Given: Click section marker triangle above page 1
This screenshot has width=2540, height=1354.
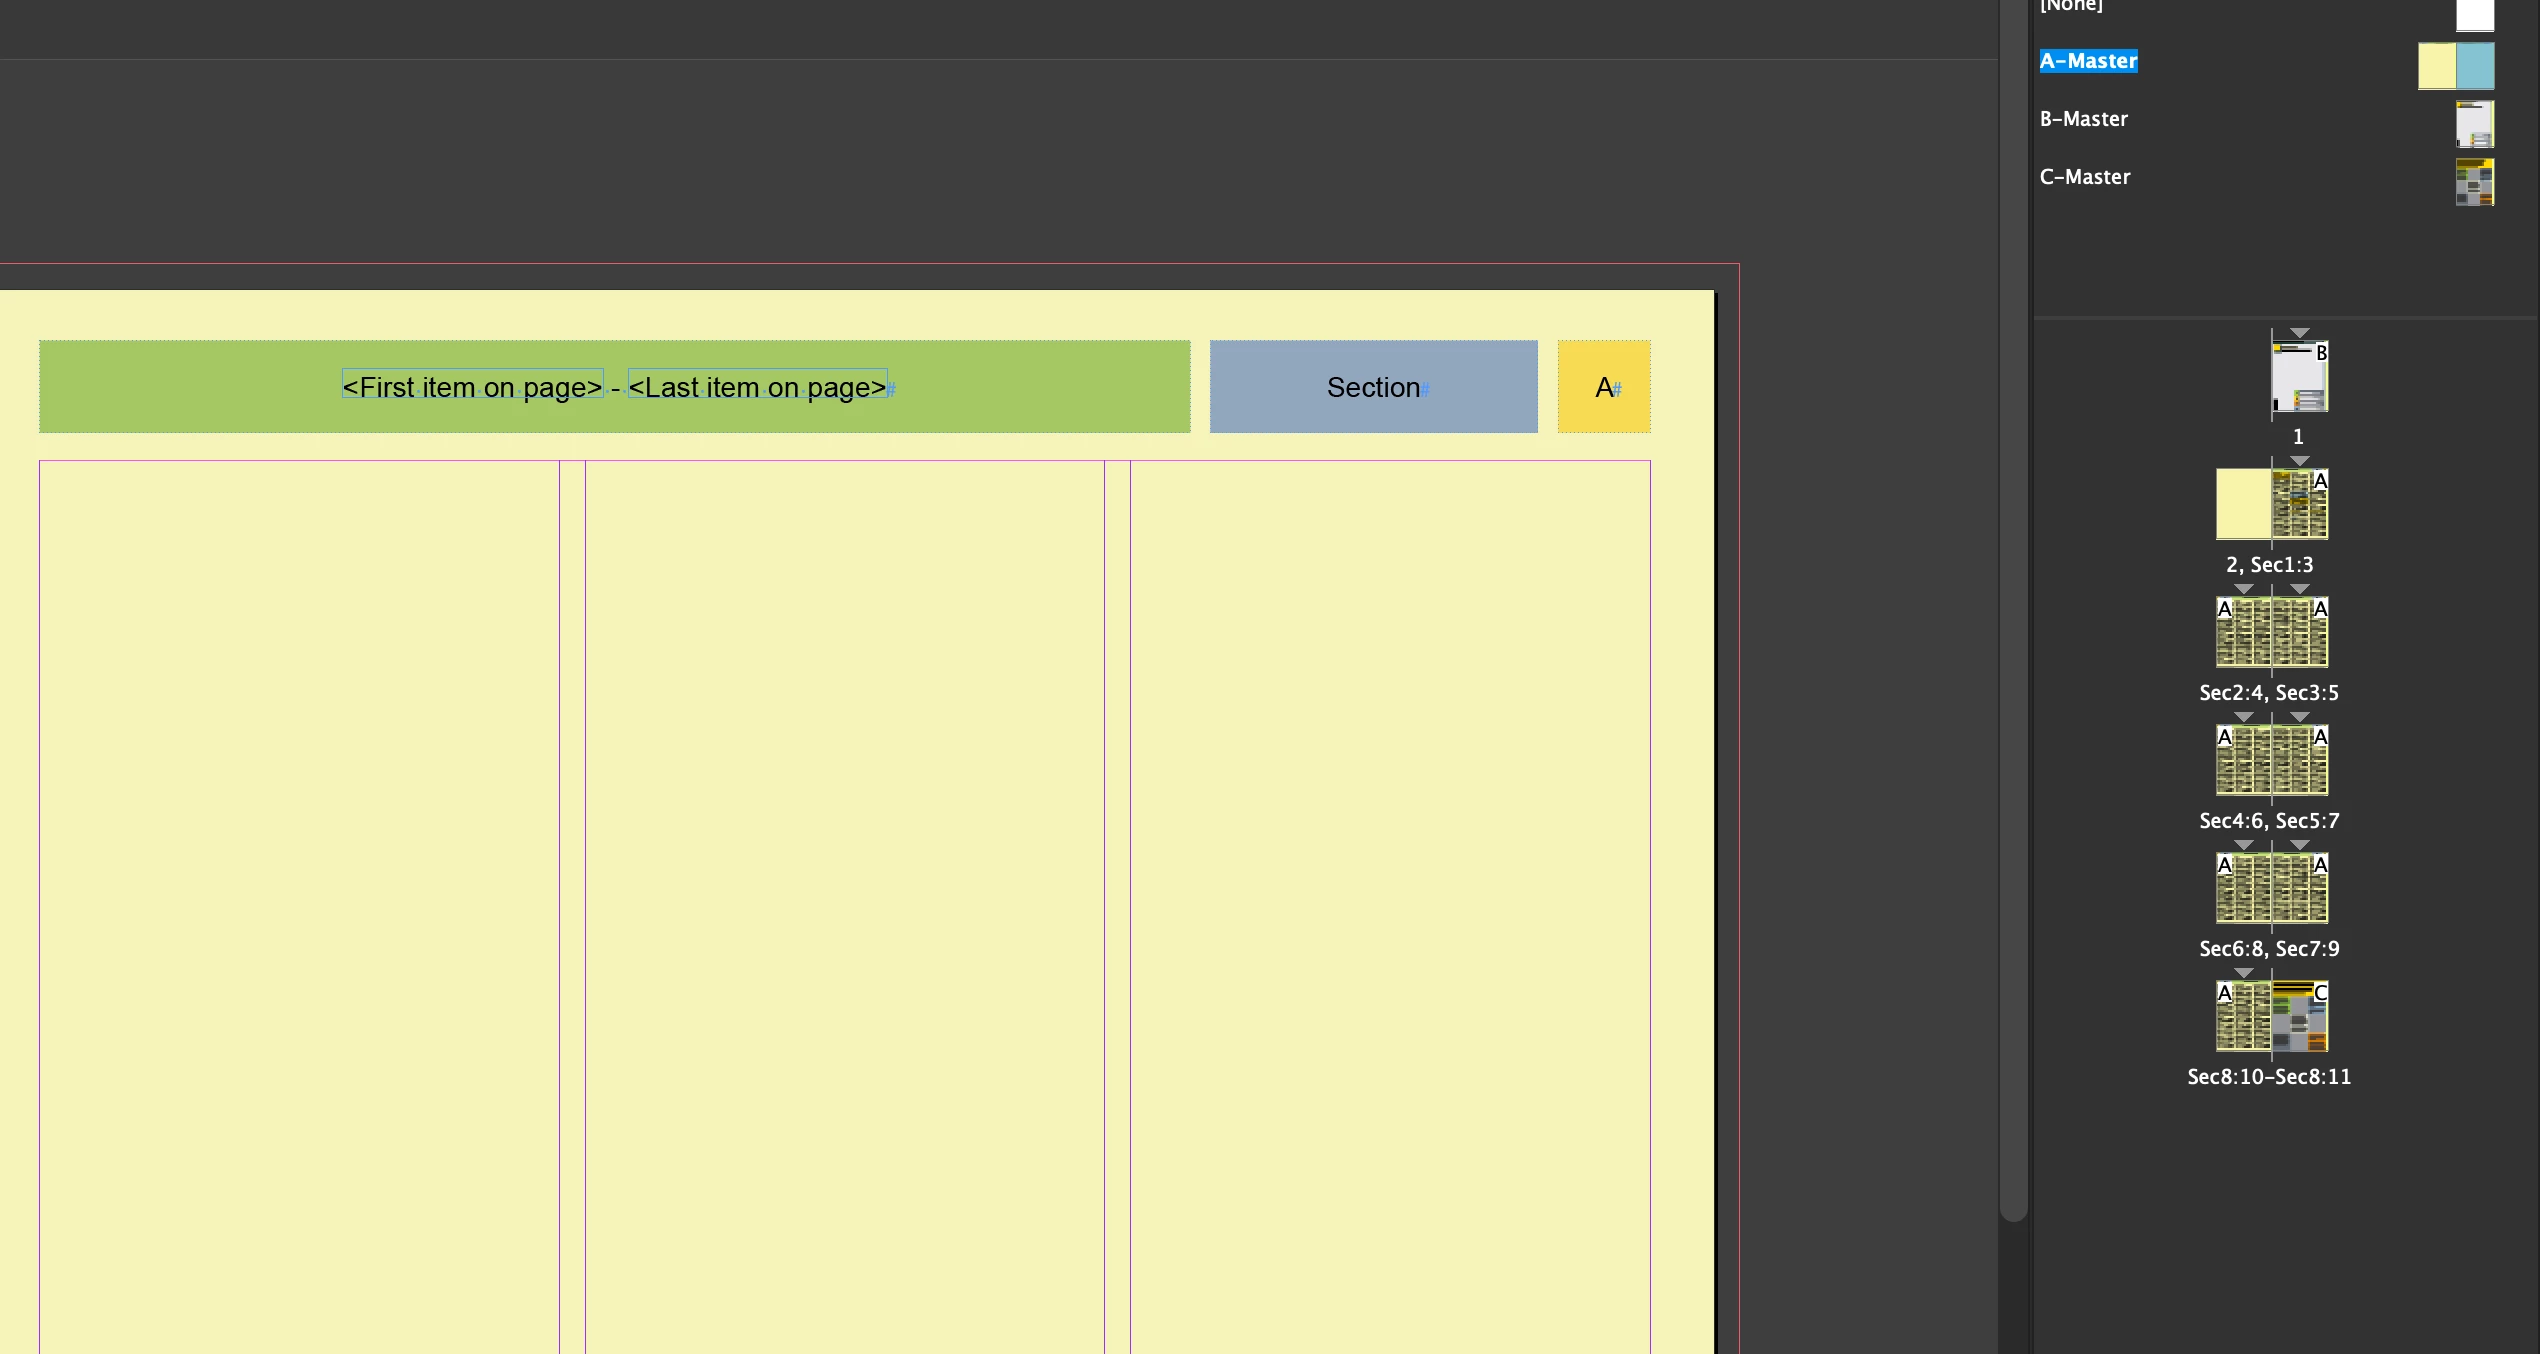Looking at the screenshot, I should point(2299,333).
